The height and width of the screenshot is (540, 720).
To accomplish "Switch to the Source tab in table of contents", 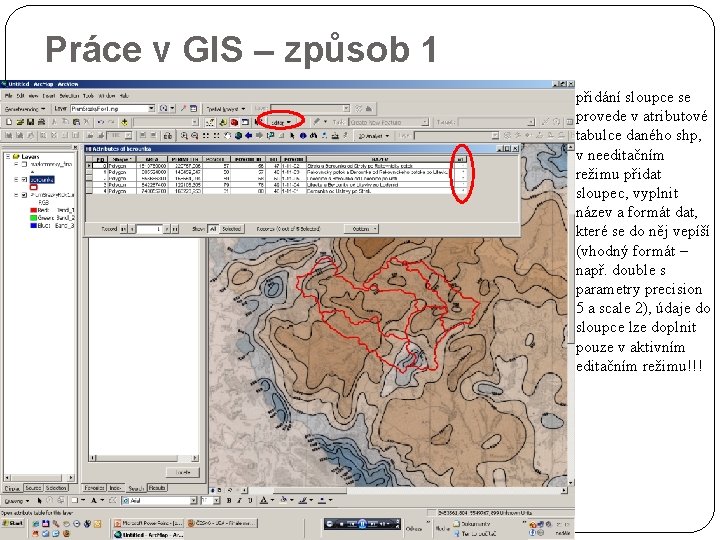I will [33, 488].
